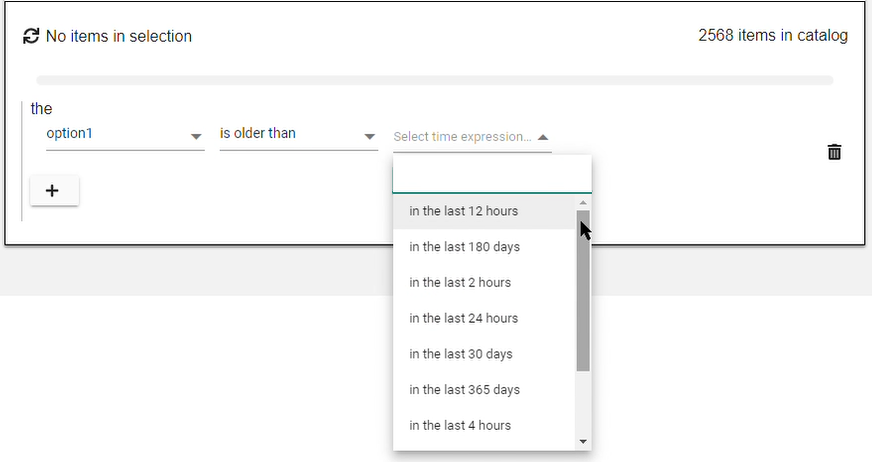Select 'in the last 180 days'

pos(465,247)
